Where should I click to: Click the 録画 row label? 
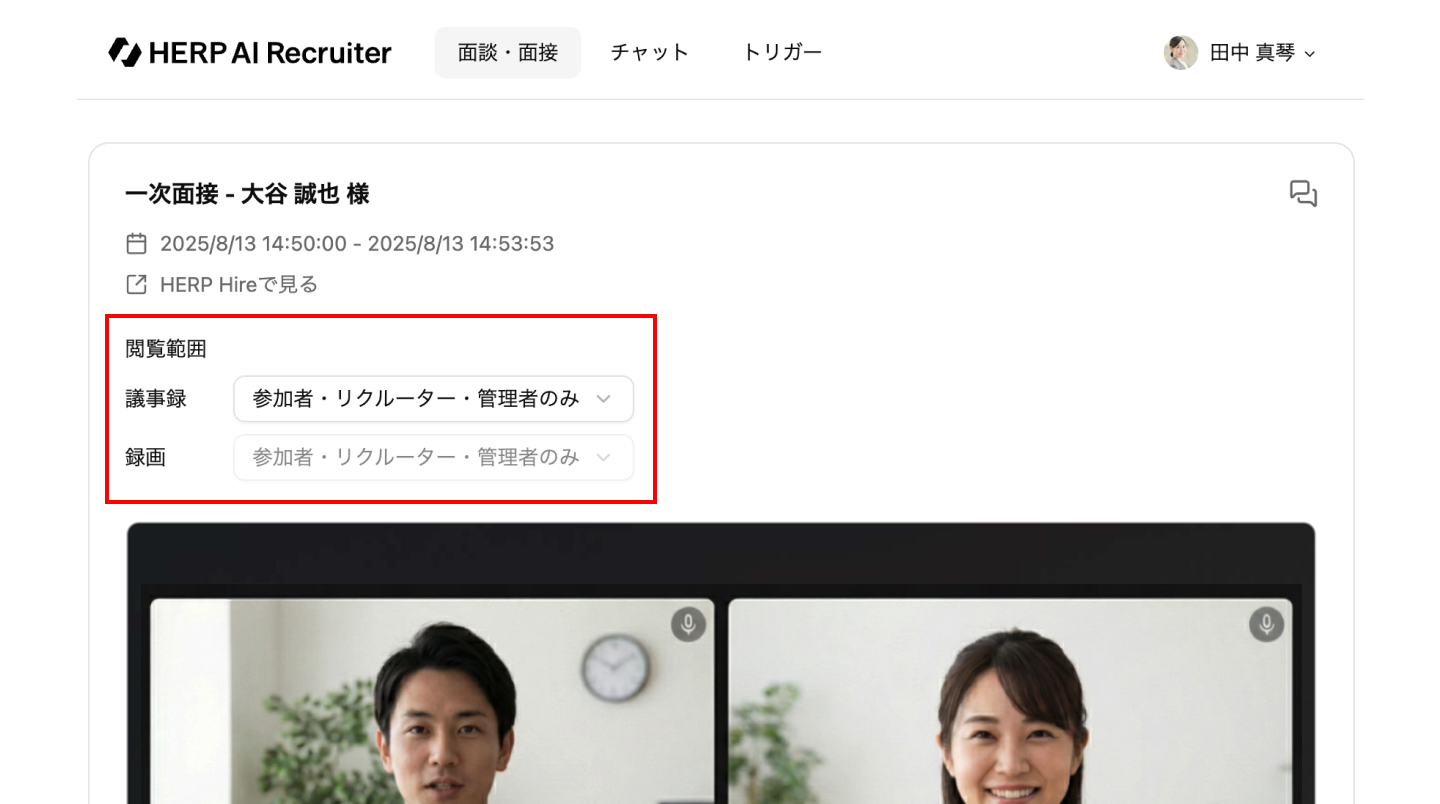click(x=146, y=458)
